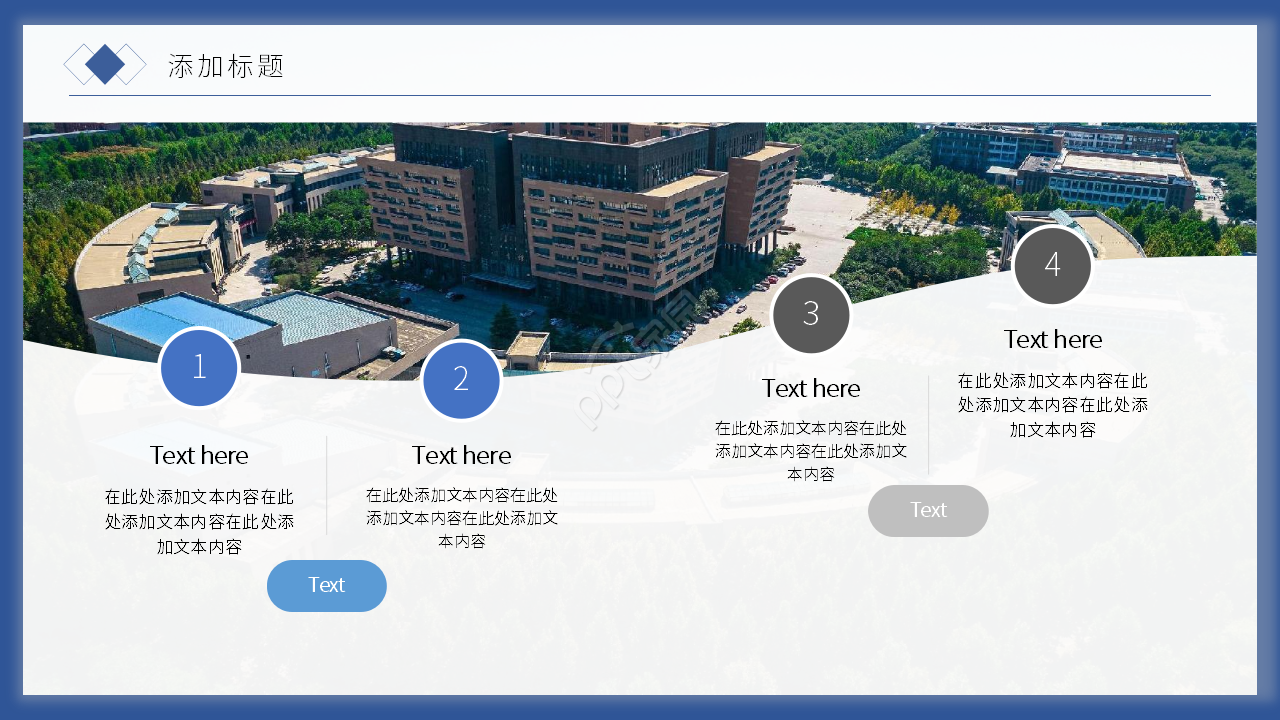Select the Text here heading under circle 1

199,455
